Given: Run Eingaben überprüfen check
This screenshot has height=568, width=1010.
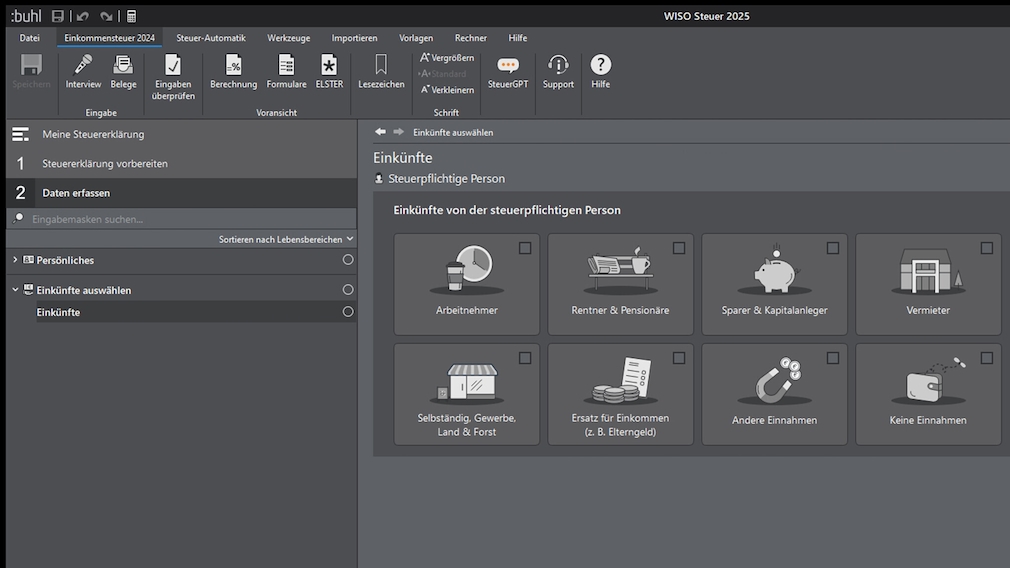Looking at the screenshot, I should click(173, 76).
